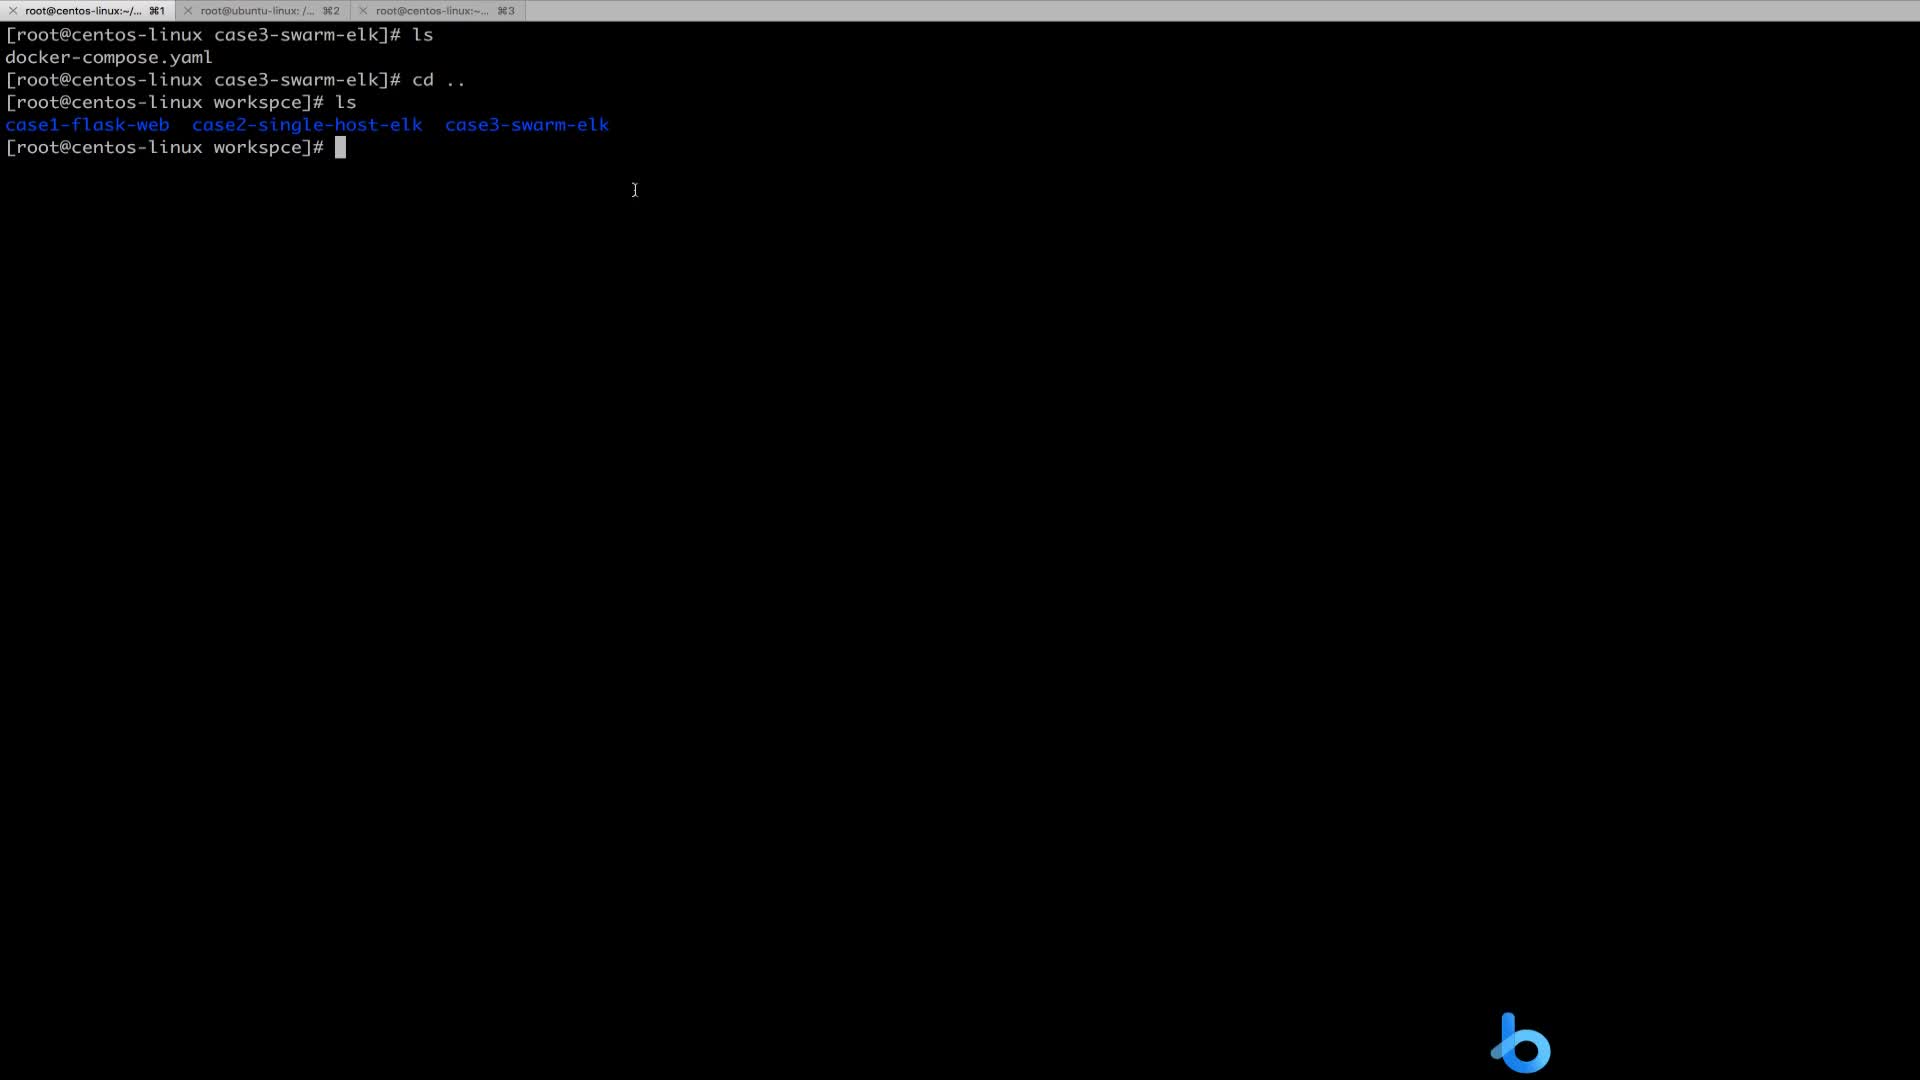Place cursor at the active workspce prompt
The image size is (1920, 1080).
pyautogui.click(x=340, y=148)
